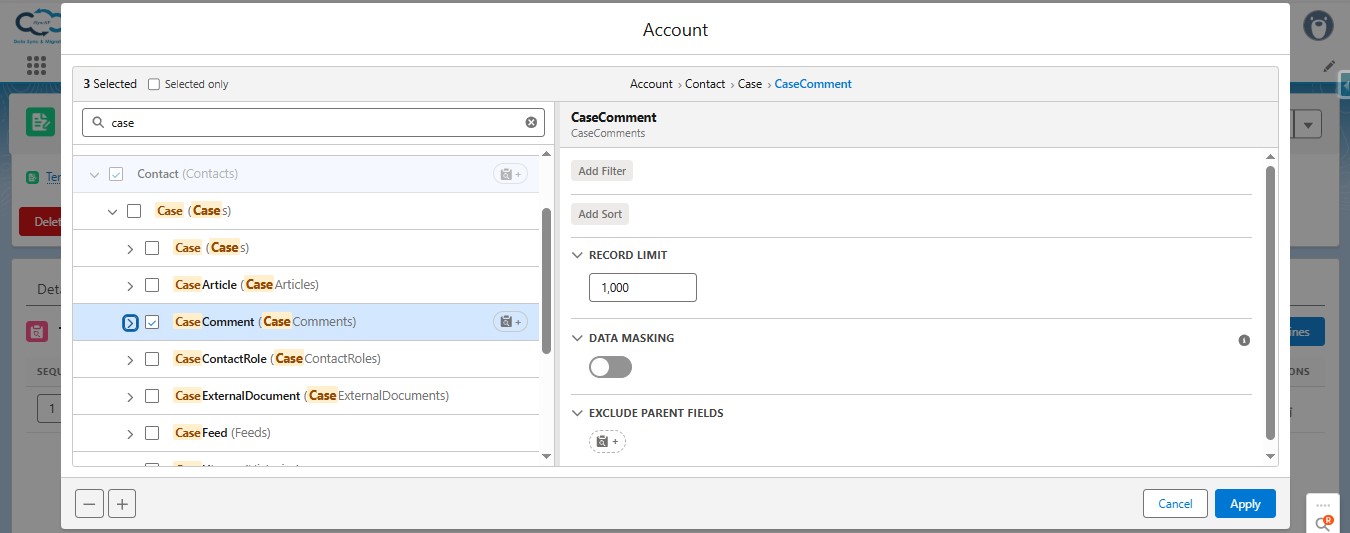
Task: Click the CaseFeed (Feeds) row label
Action: pos(222,433)
